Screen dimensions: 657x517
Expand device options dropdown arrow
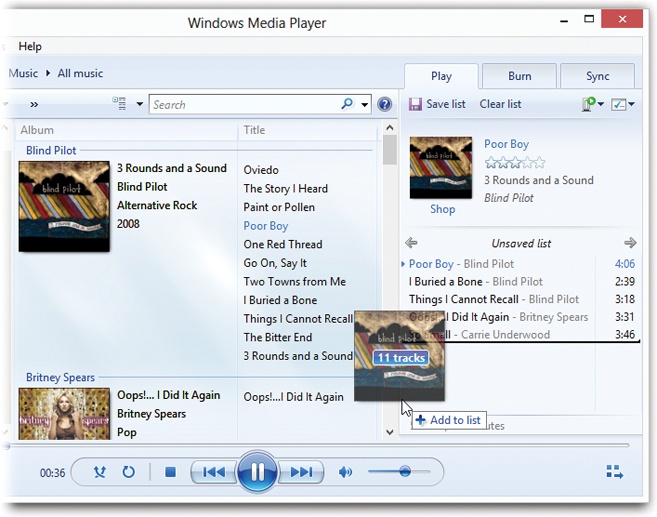pyautogui.click(x=600, y=104)
